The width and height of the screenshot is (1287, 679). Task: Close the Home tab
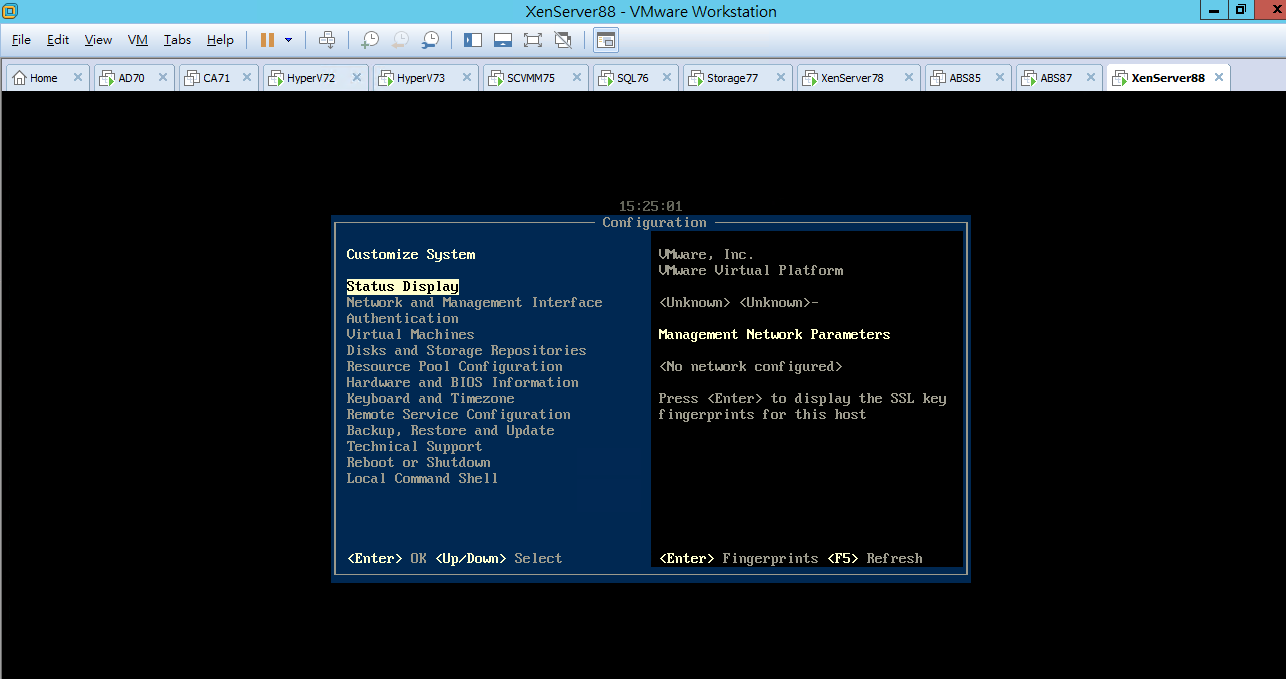(78, 78)
